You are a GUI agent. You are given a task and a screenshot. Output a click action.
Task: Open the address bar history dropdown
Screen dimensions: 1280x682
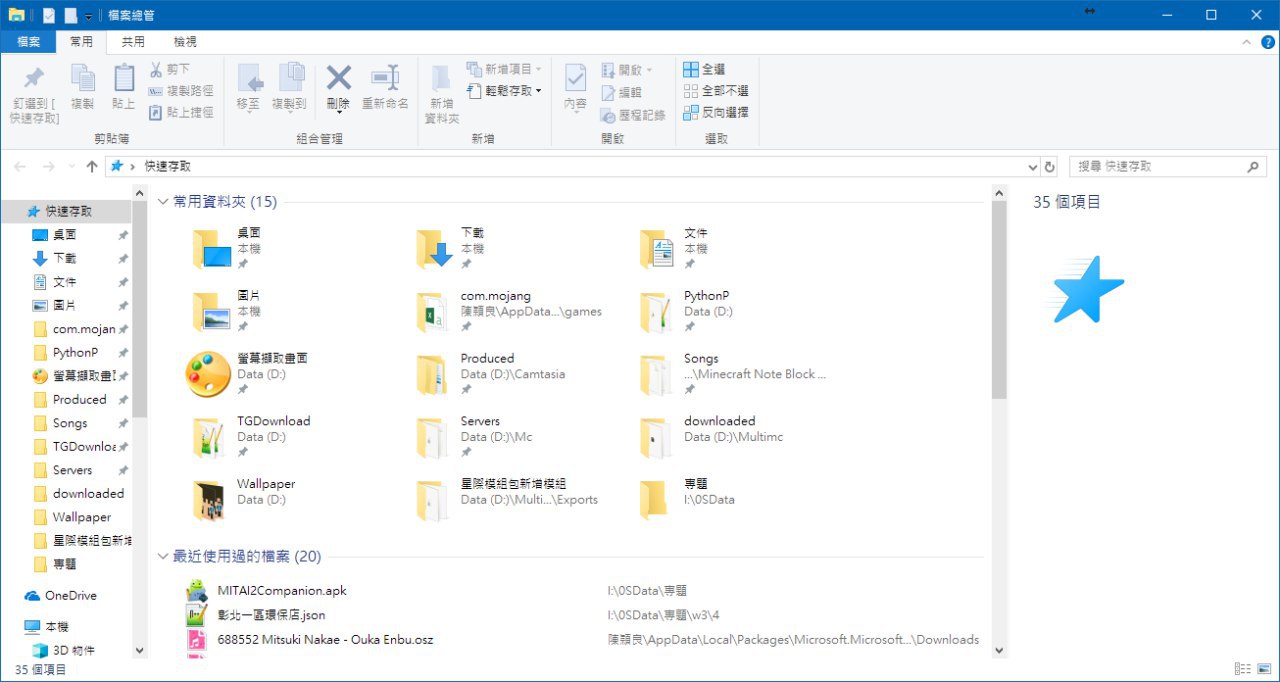(x=1033, y=167)
